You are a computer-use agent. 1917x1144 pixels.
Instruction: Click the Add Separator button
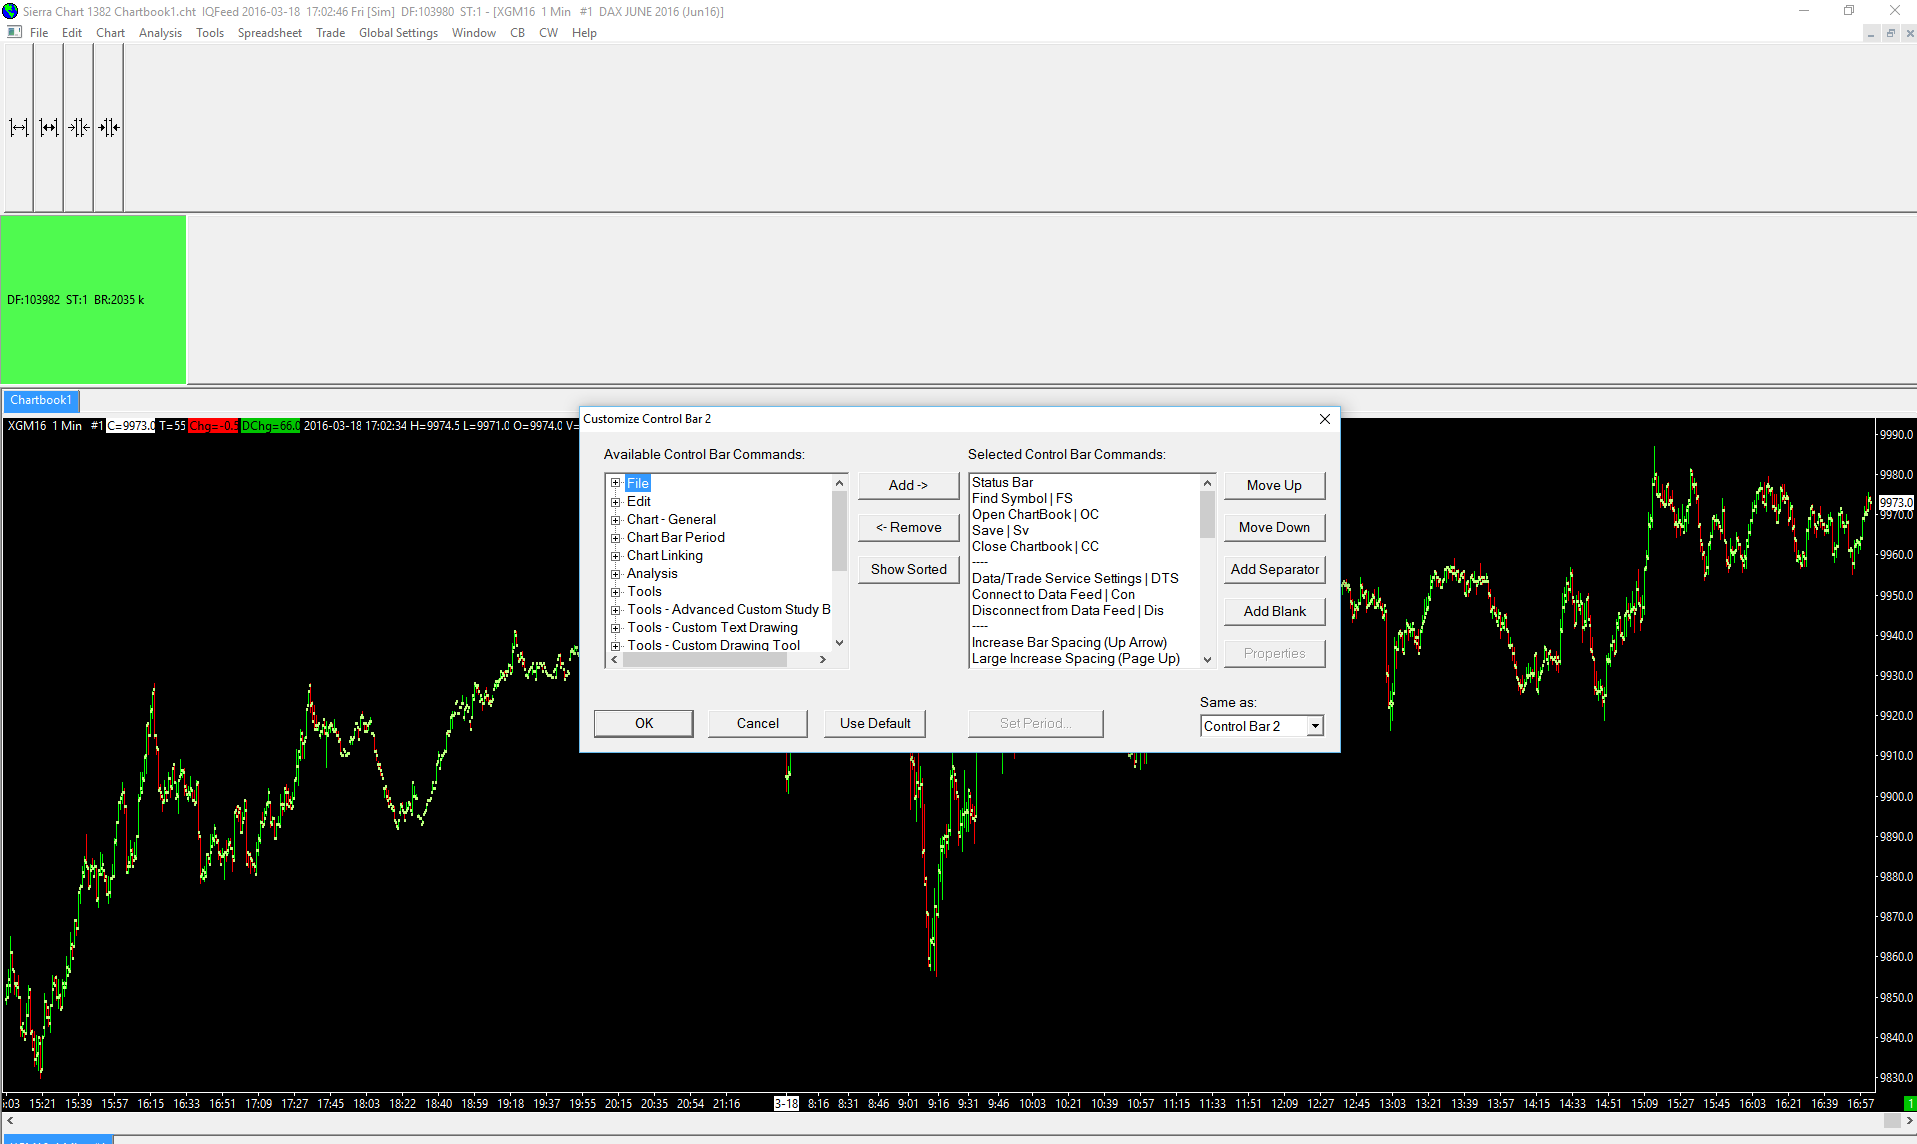point(1274,569)
